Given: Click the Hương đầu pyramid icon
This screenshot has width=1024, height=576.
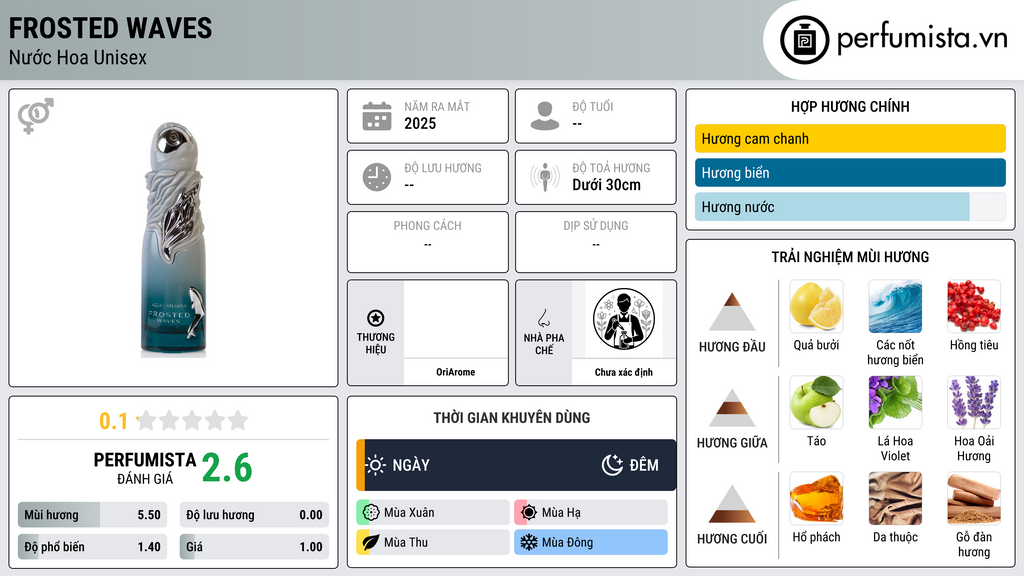Looking at the screenshot, I should coord(732,312).
